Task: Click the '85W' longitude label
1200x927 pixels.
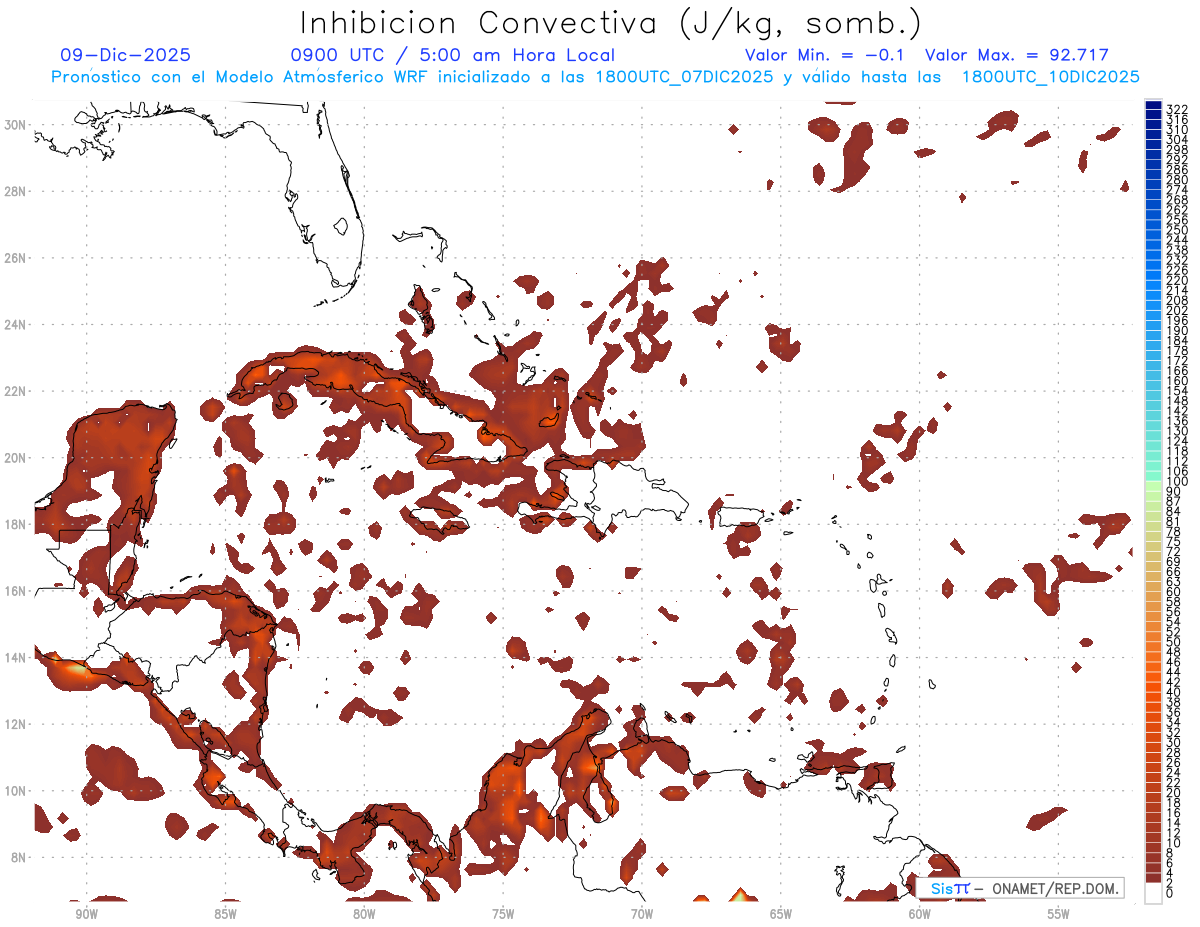Action: (x=225, y=914)
